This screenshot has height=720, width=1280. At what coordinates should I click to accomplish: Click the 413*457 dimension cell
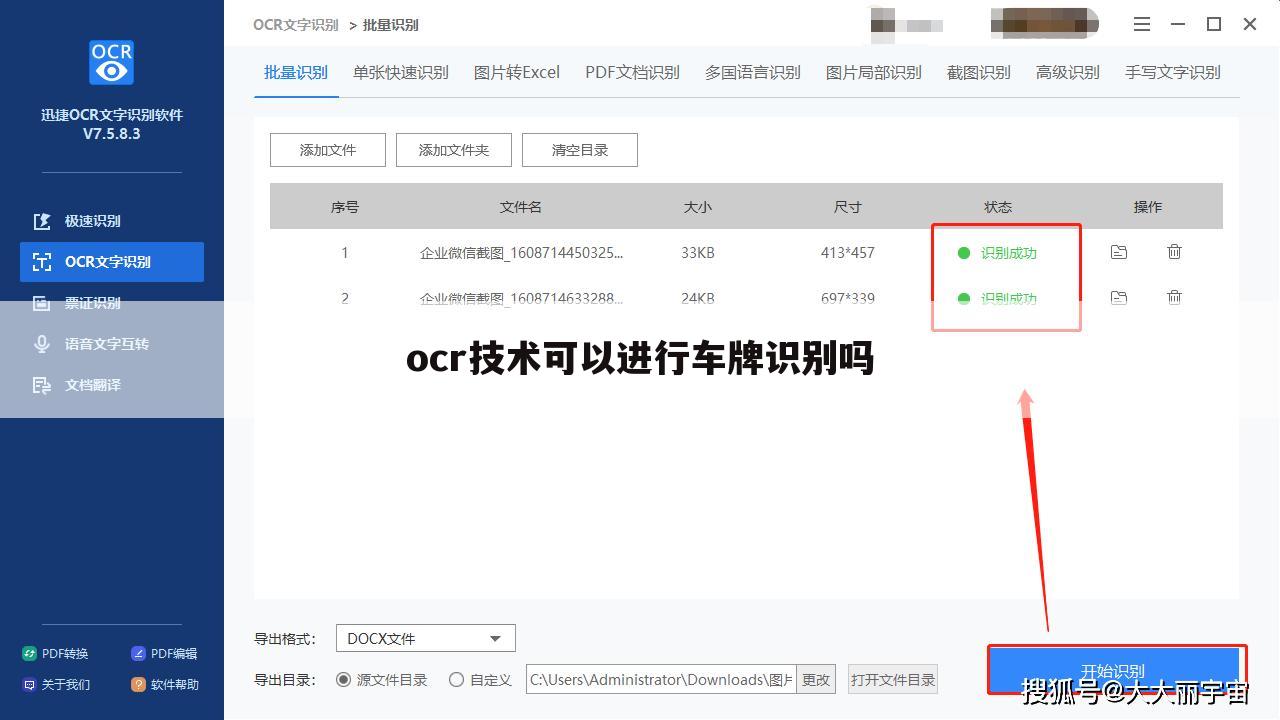pos(848,253)
